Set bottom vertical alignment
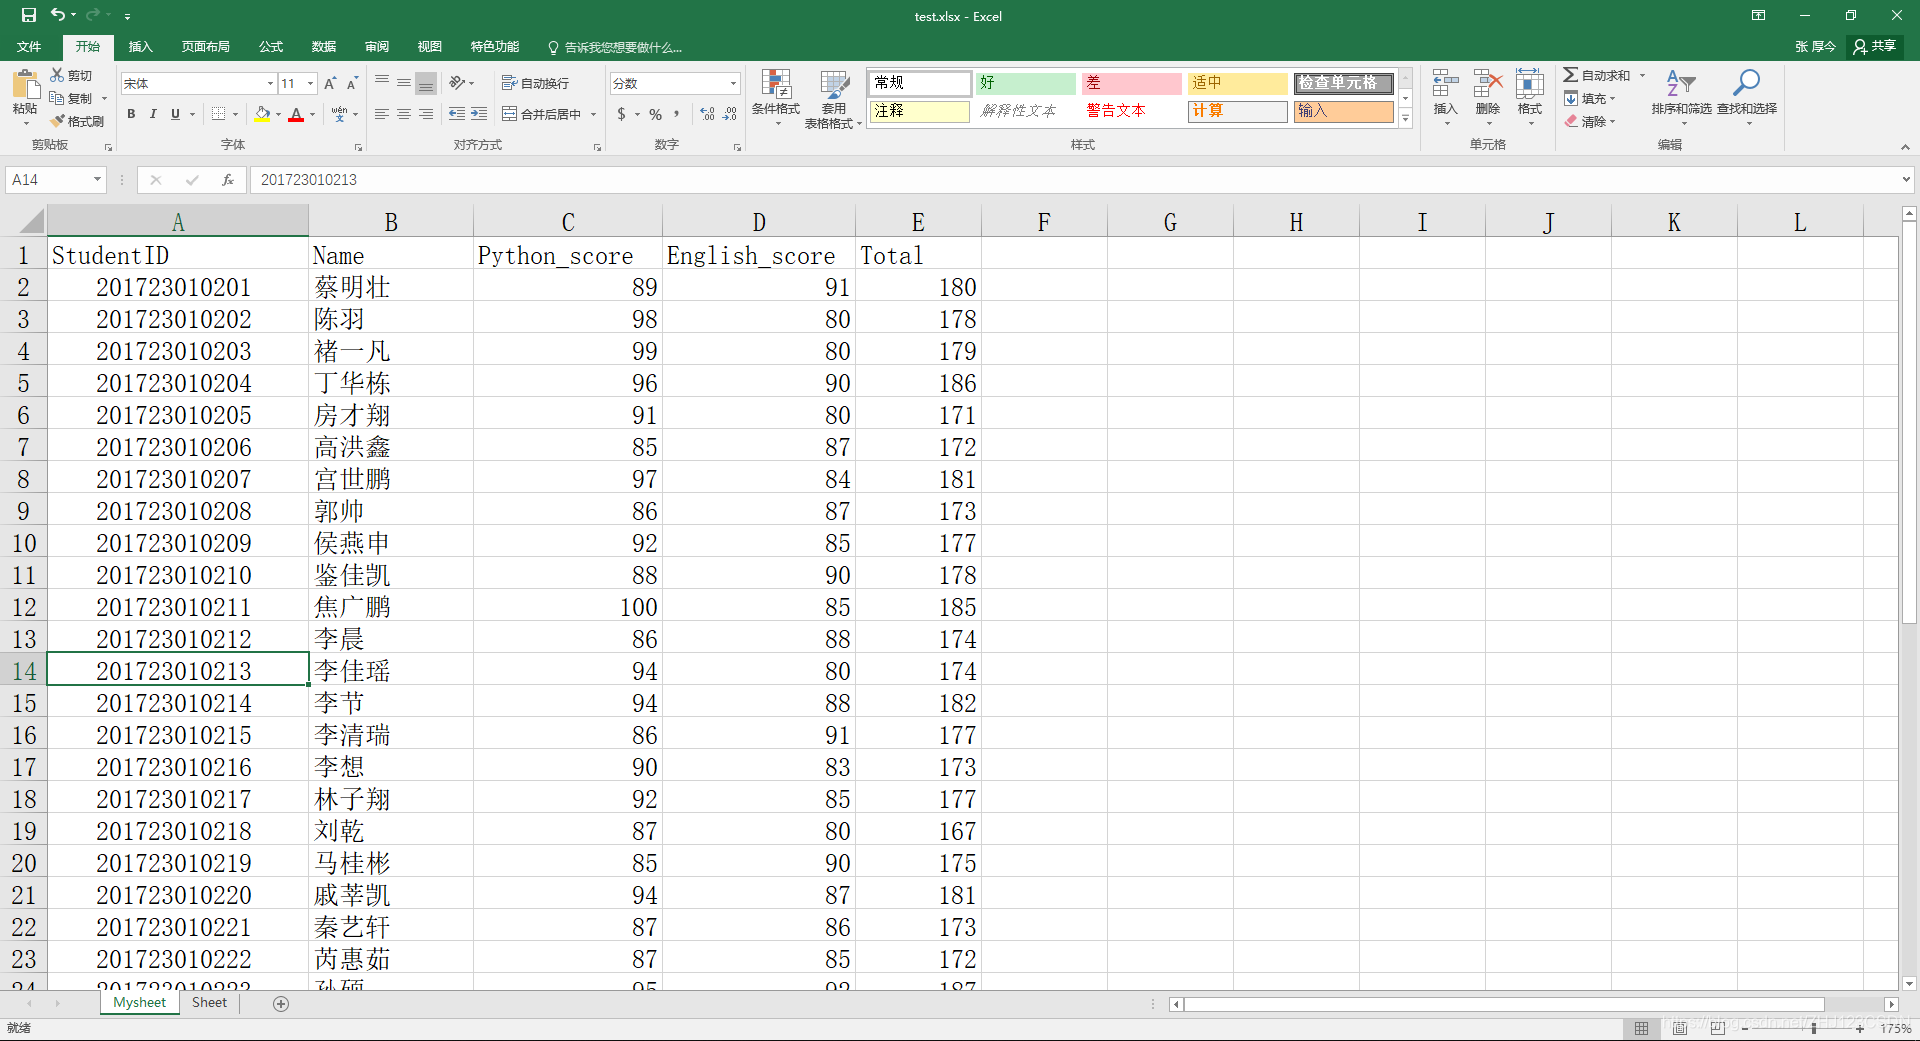 tap(426, 83)
